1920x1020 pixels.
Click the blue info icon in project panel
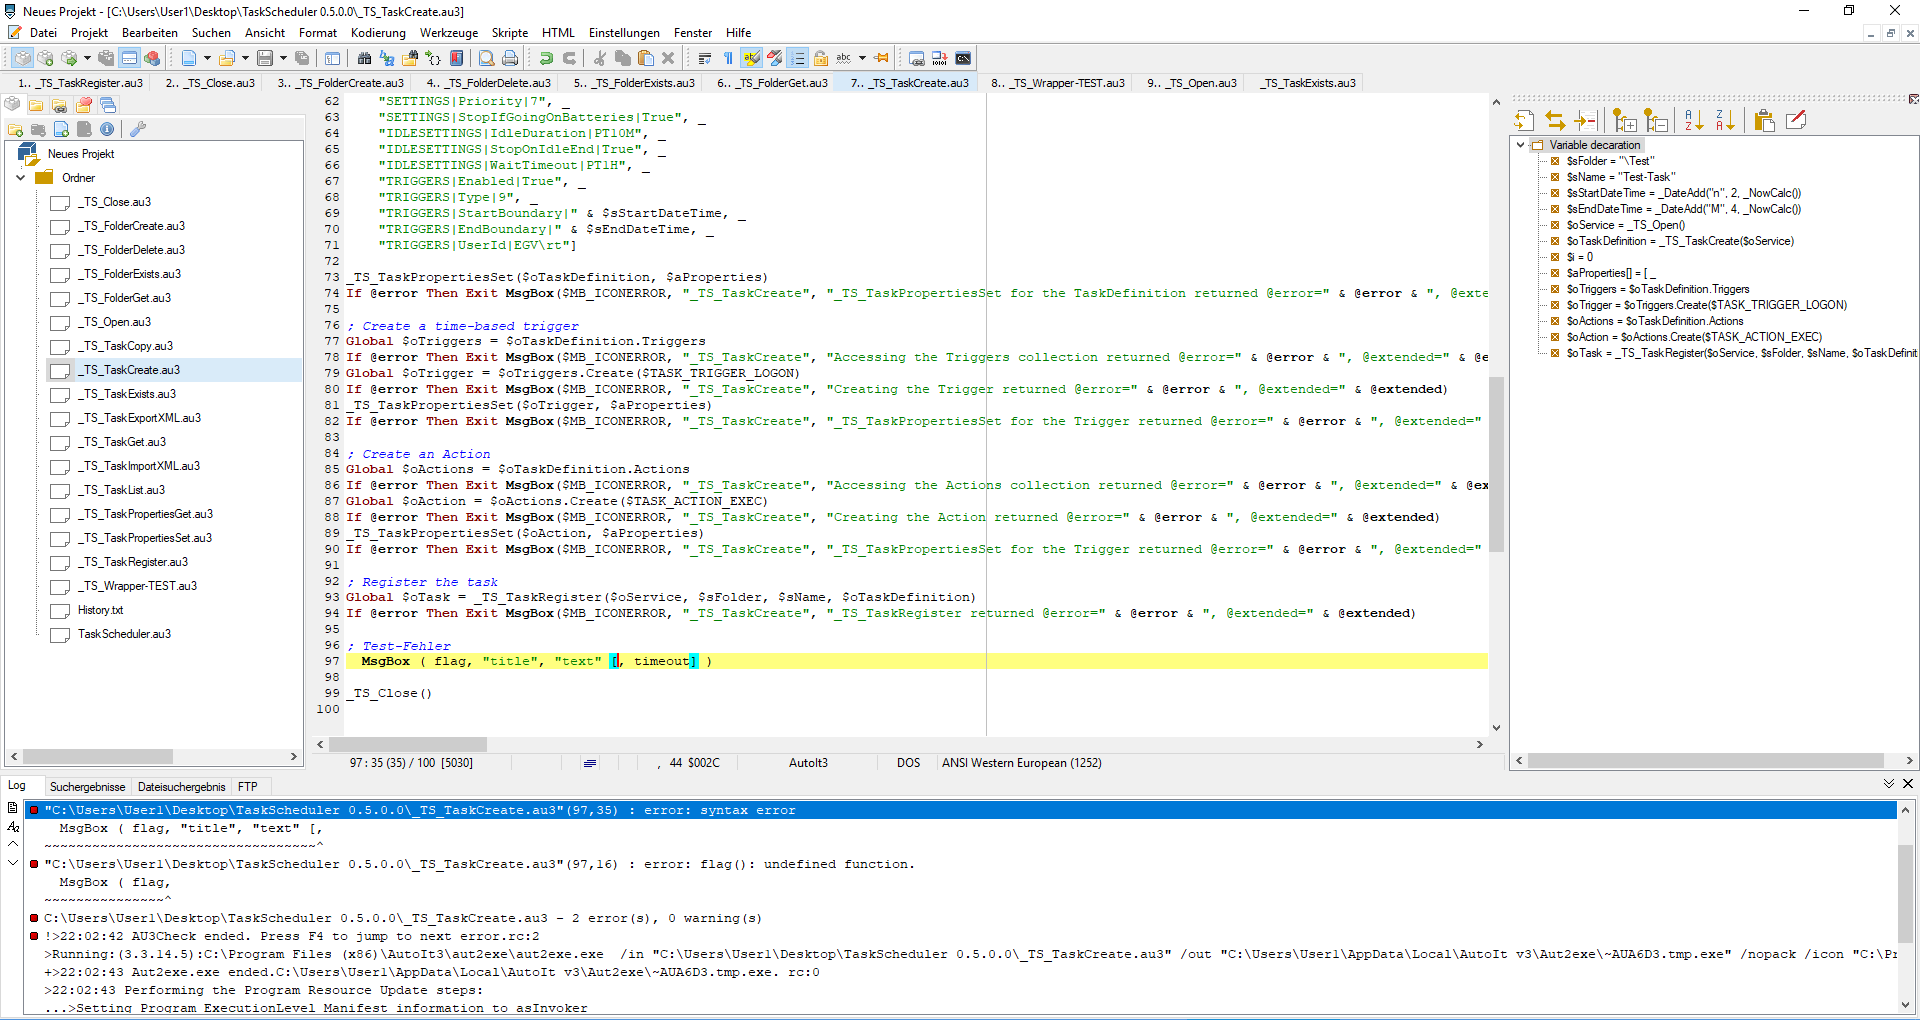pos(107,129)
